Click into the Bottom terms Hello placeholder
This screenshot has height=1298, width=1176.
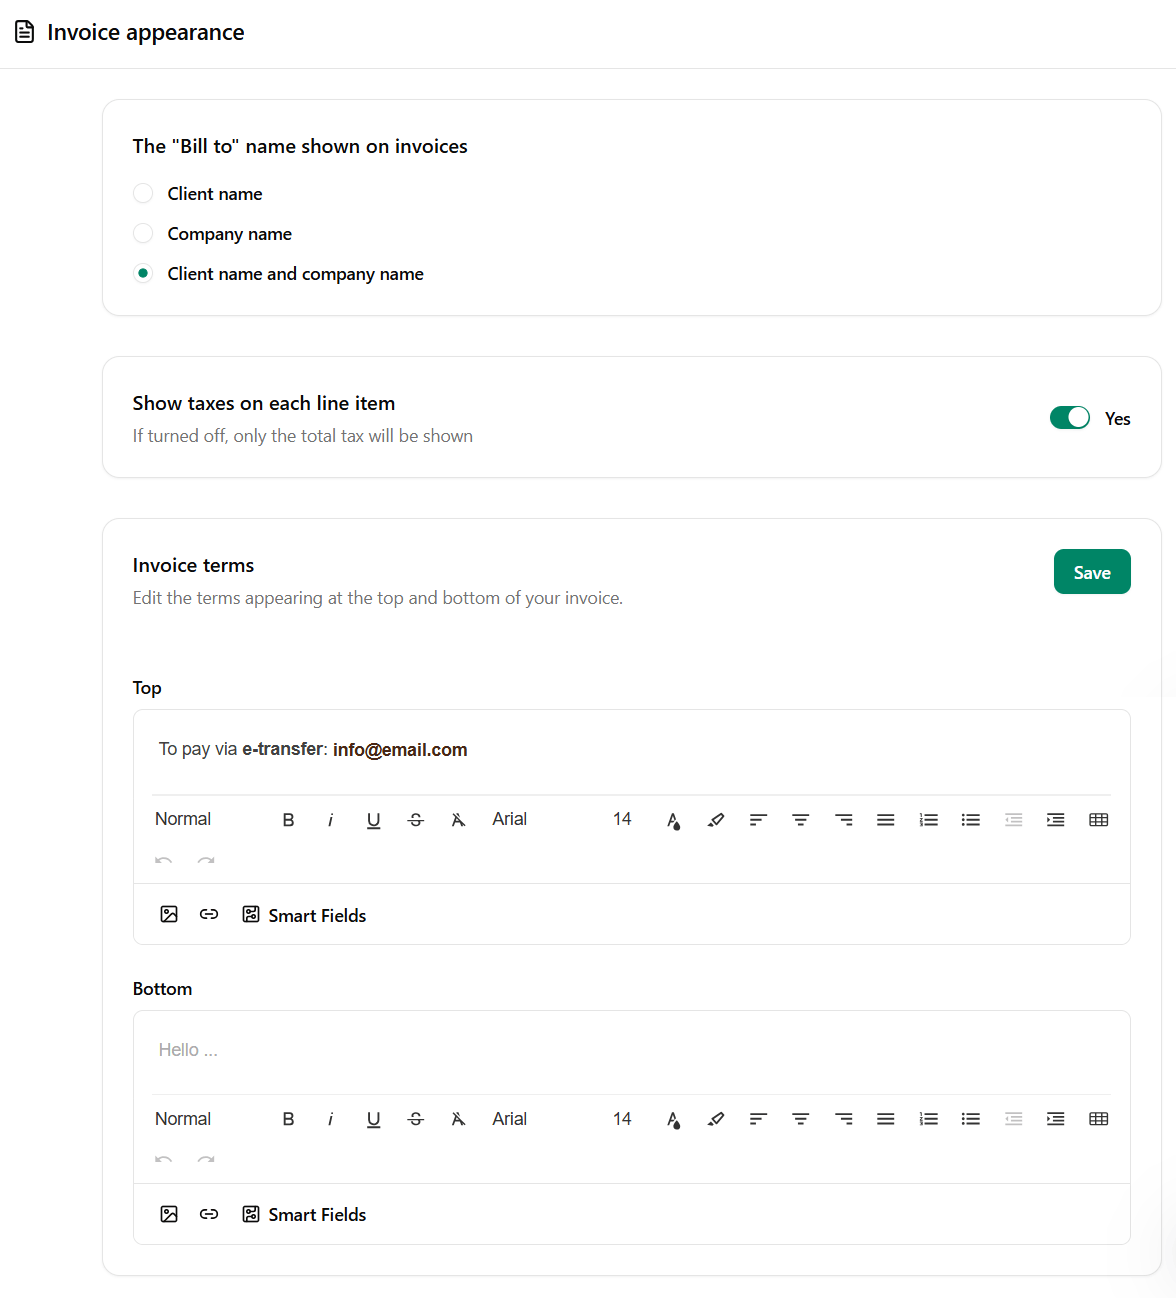pyautogui.click(x=188, y=1050)
